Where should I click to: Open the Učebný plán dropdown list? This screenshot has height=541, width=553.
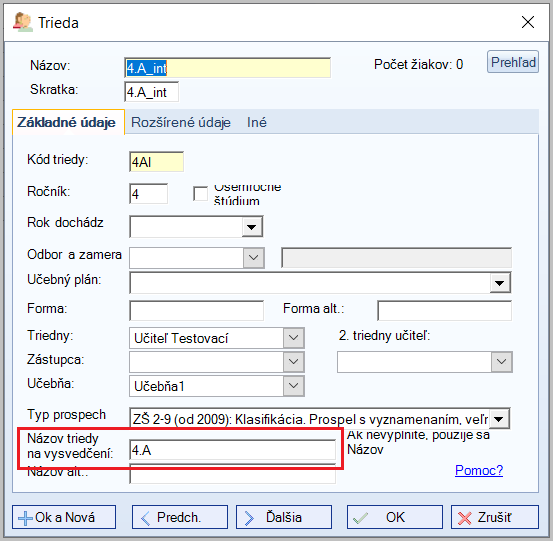pos(499,283)
